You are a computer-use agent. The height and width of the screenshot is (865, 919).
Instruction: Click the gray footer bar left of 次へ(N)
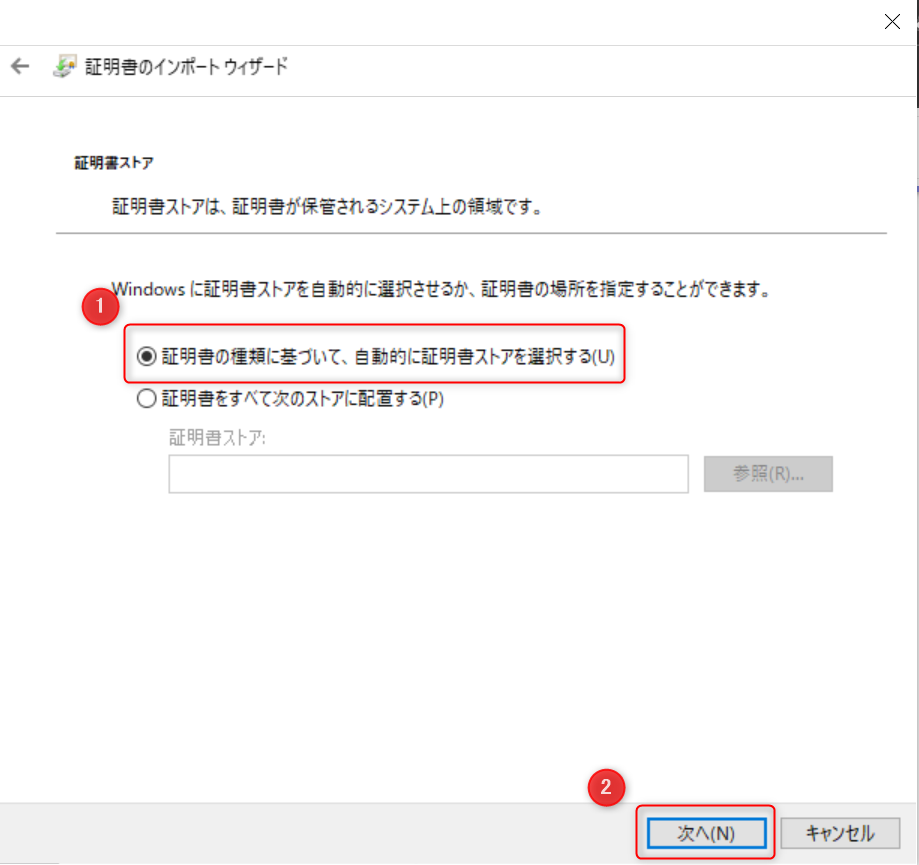300,833
